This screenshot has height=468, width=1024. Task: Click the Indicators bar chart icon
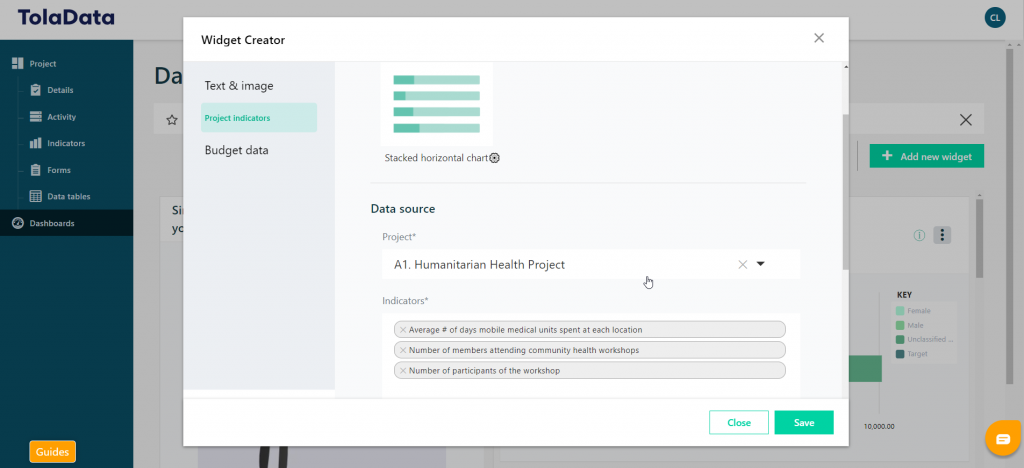(x=36, y=143)
